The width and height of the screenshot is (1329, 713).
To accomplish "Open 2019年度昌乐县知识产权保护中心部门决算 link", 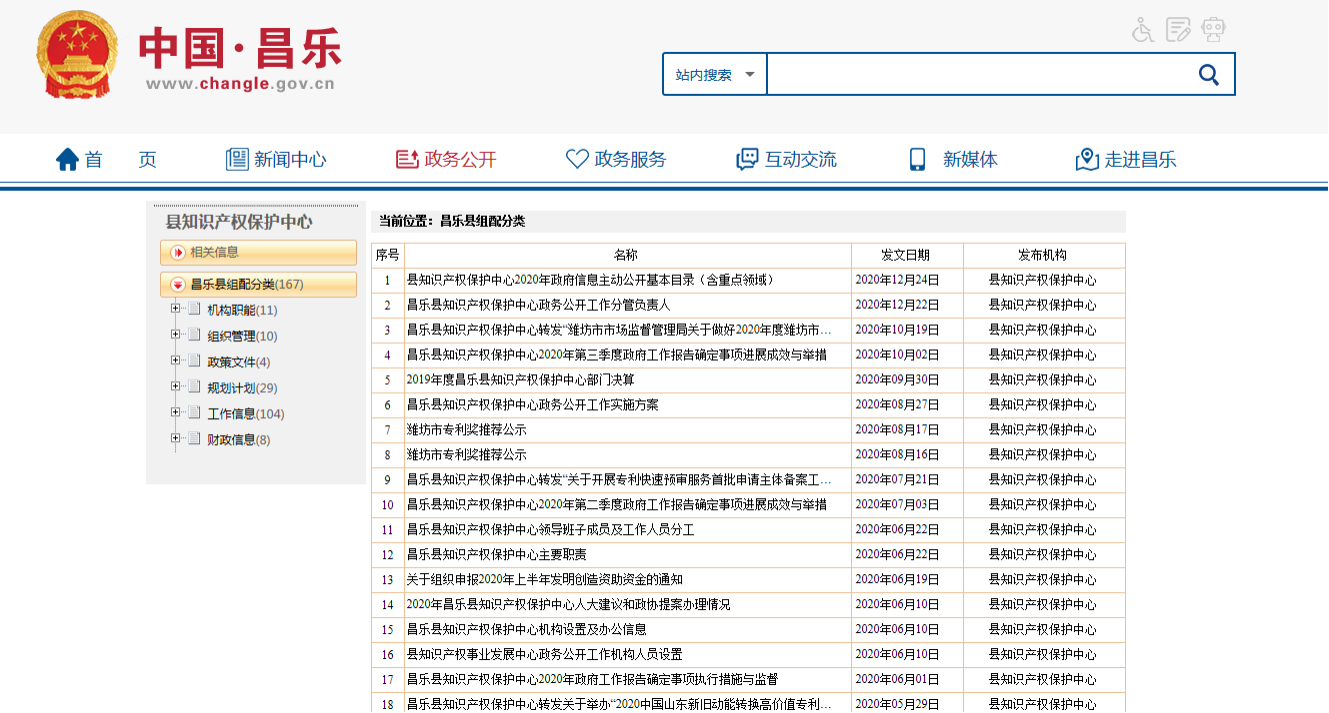I will 520,380.
